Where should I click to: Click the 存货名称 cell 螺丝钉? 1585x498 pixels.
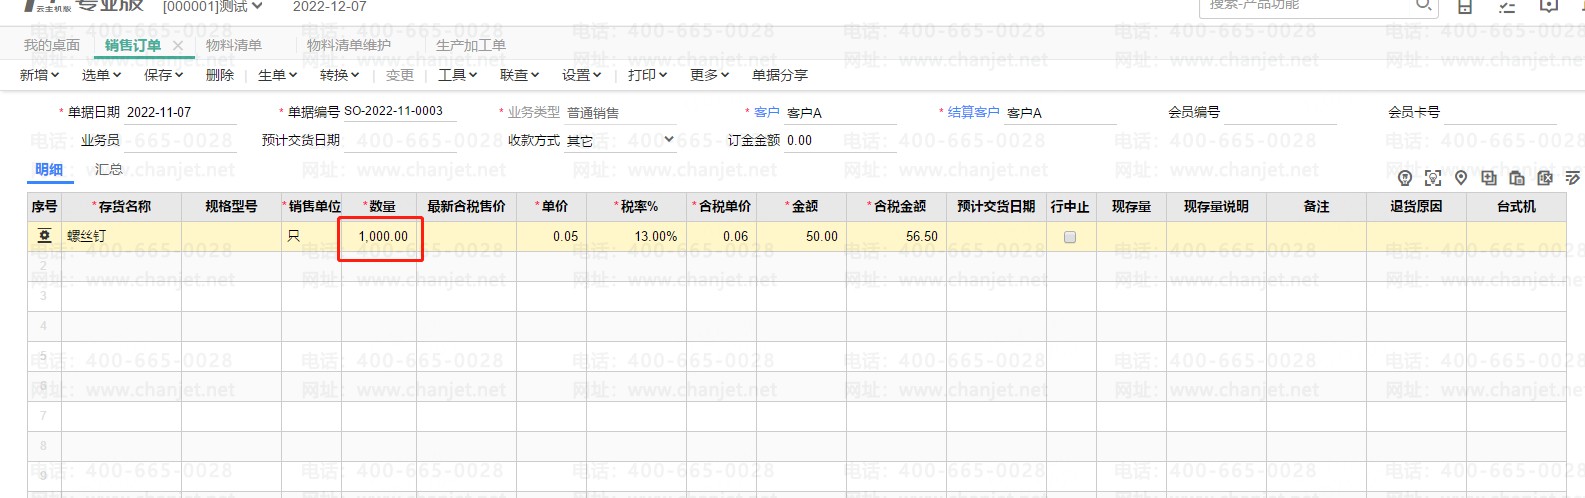tap(122, 237)
